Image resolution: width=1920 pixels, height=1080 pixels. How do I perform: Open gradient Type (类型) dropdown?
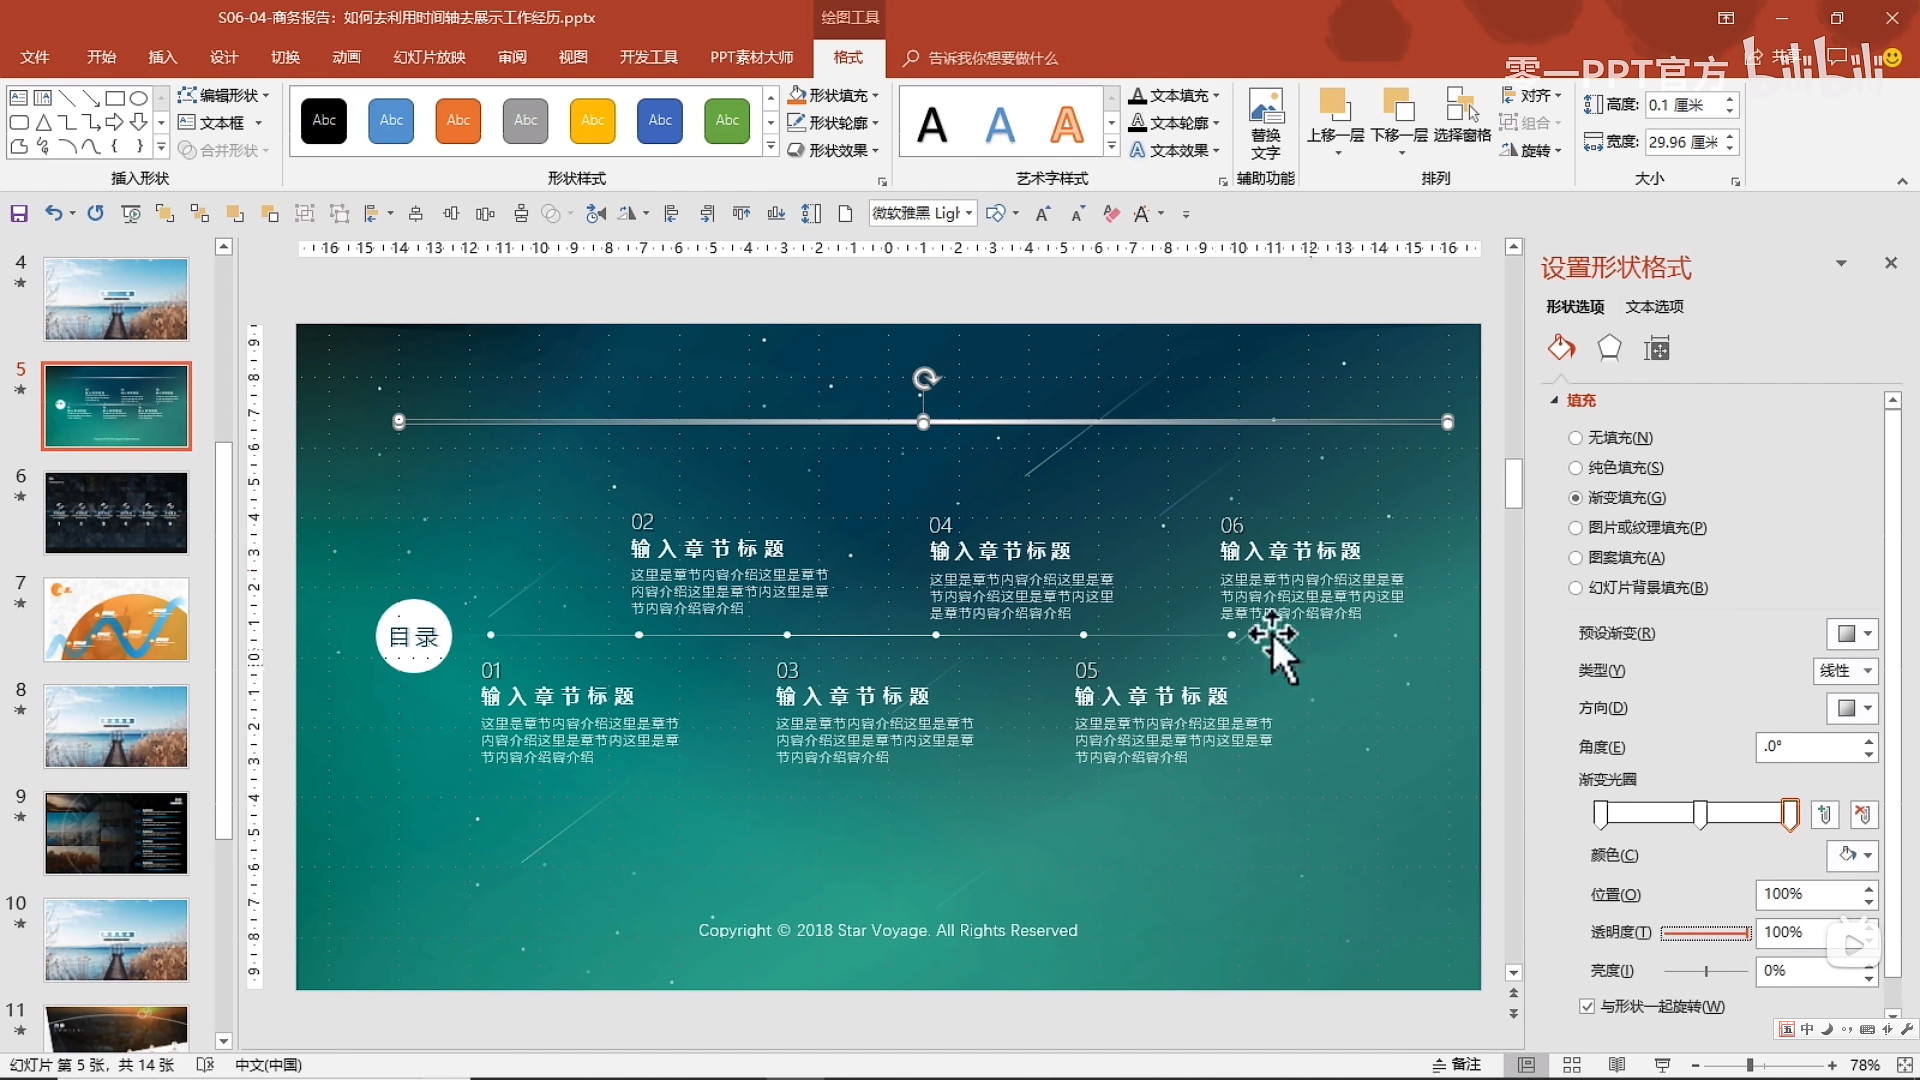click(1846, 671)
